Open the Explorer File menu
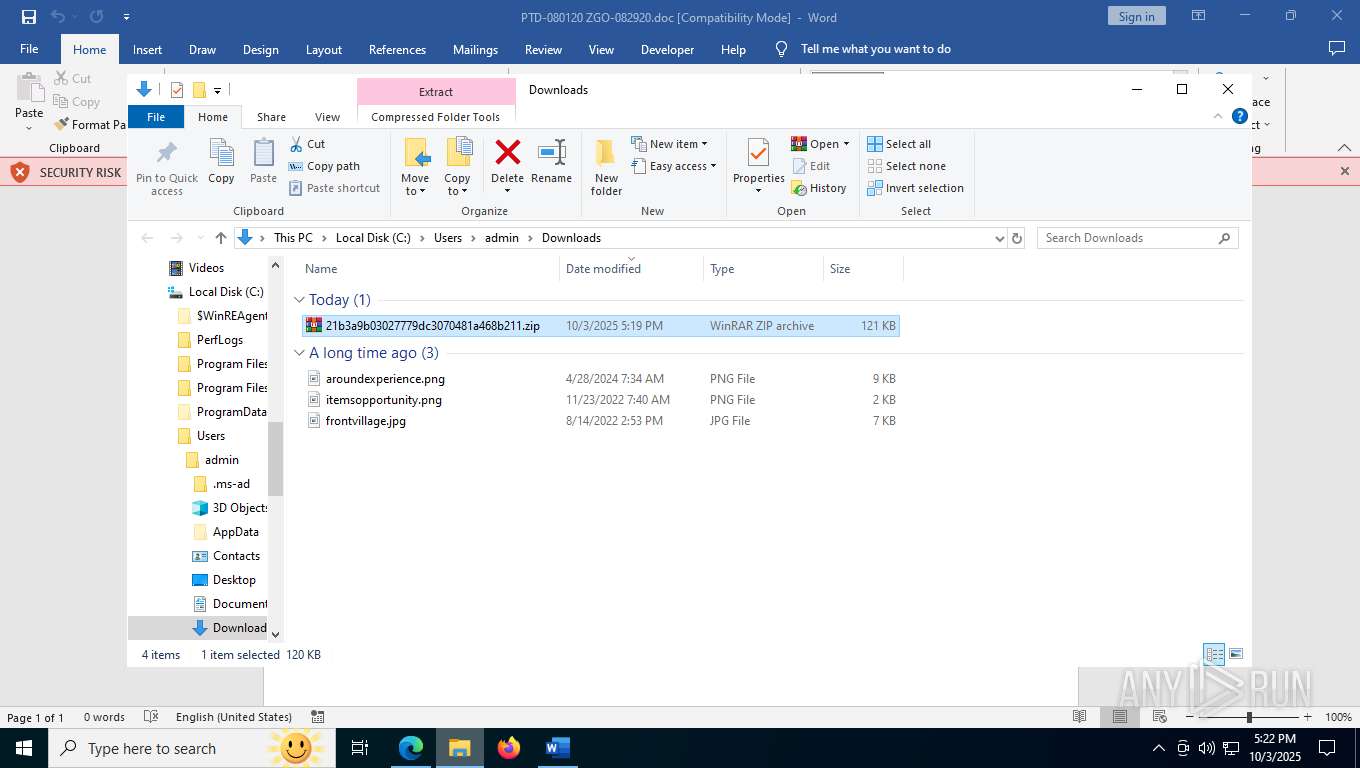This screenshot has height=768, width=1360. [156, 117]
